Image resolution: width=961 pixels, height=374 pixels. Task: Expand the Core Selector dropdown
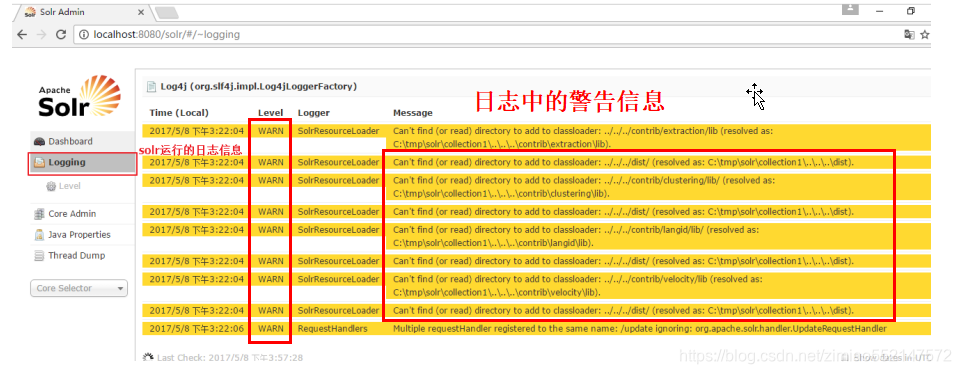tap(79, 288)
